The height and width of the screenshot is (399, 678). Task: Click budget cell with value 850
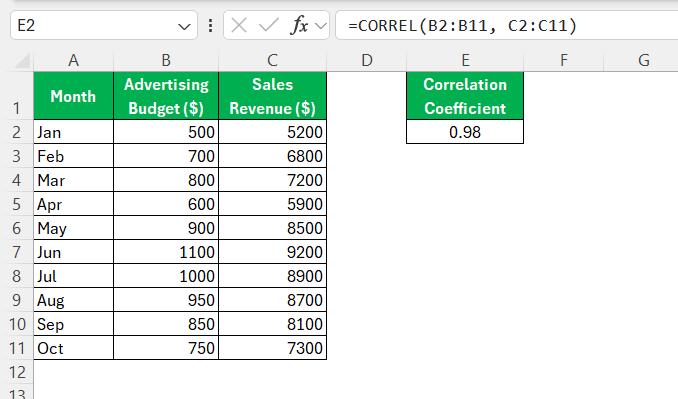[166, 324]
